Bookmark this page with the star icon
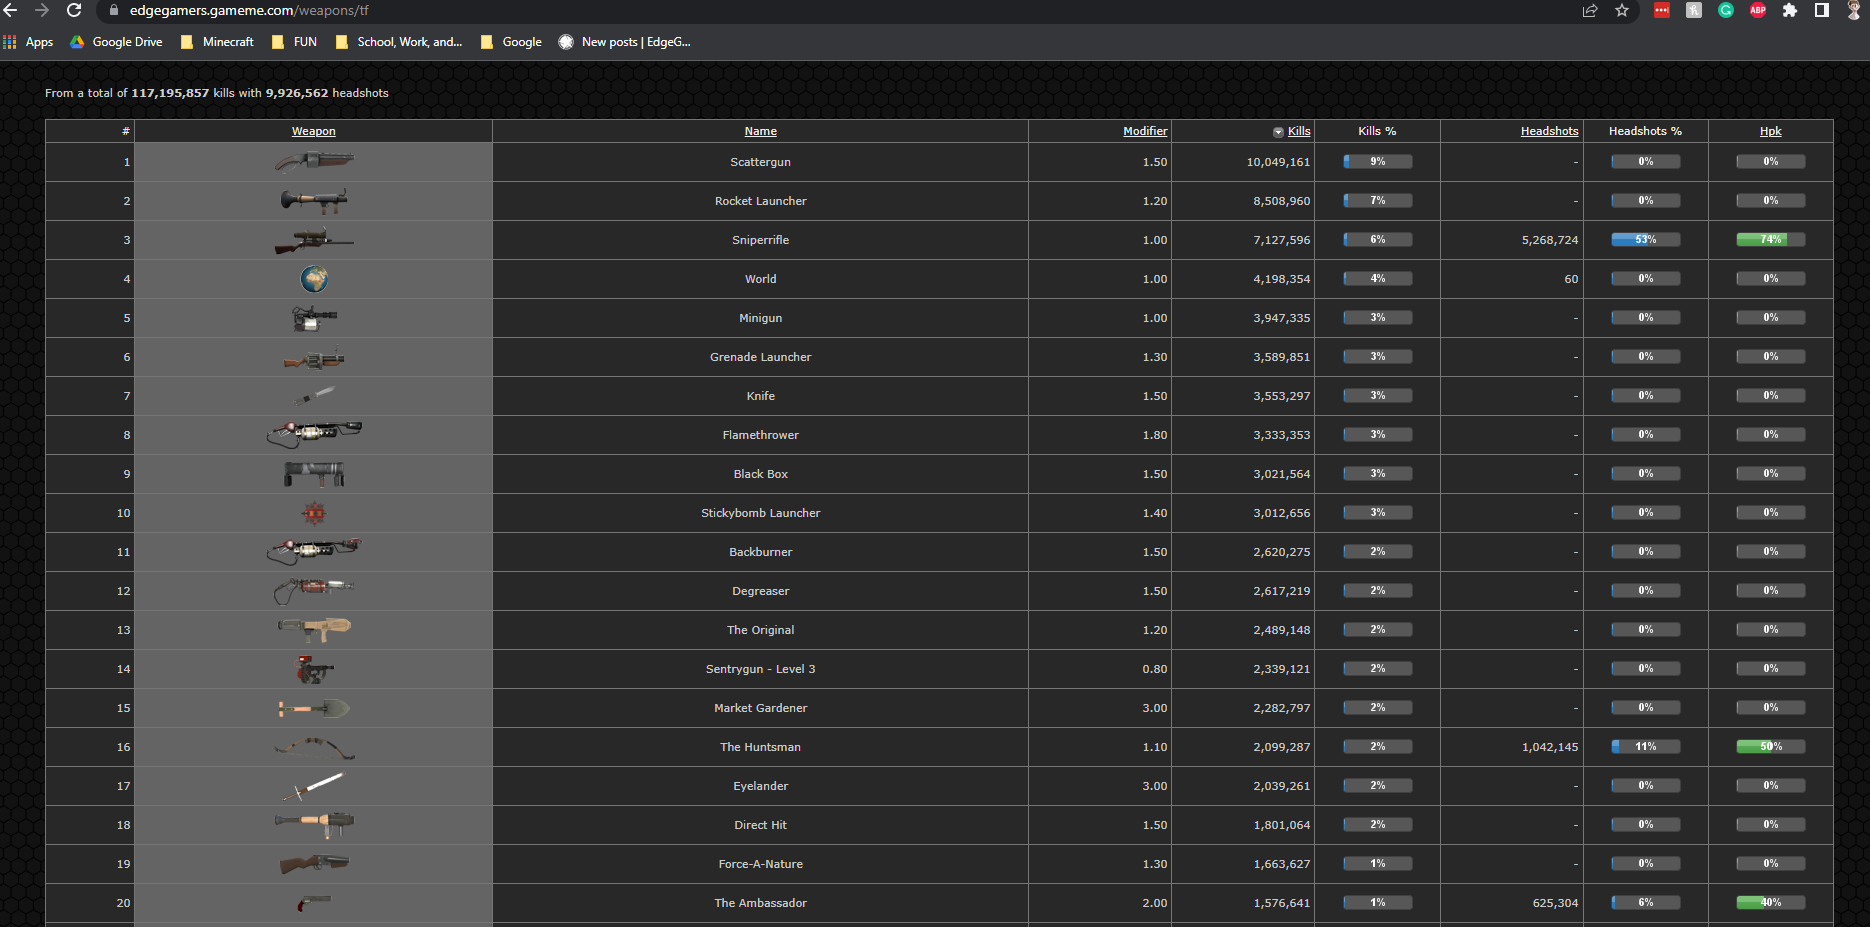1870x927 pixels. tap(1622, 10)
